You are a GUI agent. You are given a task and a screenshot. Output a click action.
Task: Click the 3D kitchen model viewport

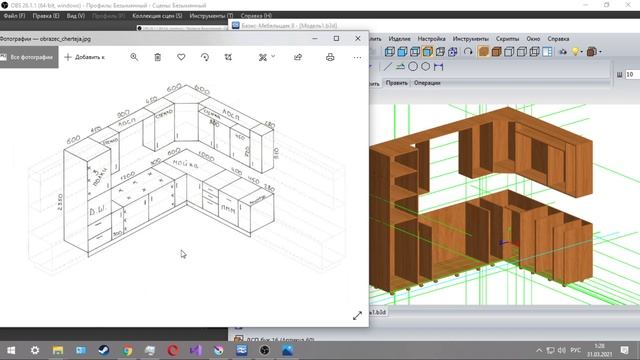[x=504, y=204]
